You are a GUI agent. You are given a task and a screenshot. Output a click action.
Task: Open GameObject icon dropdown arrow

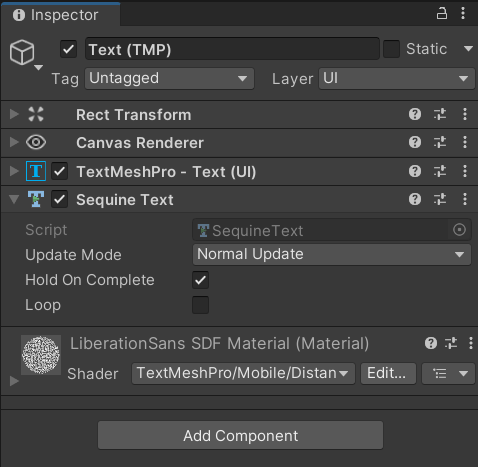(x=38, y=68)
